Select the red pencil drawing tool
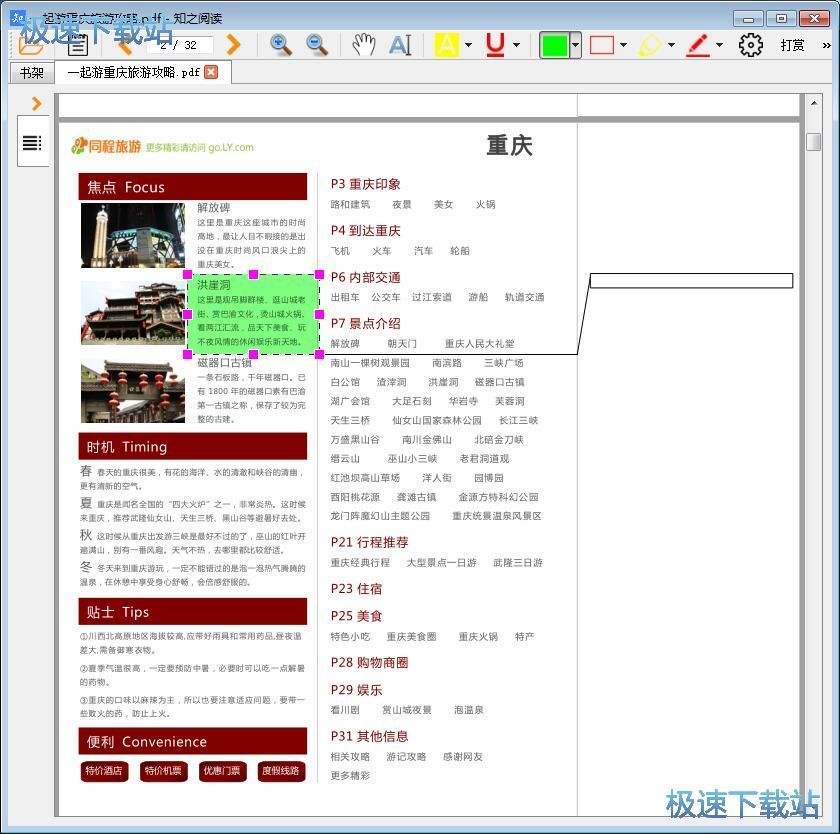The width and height of the screenshot is (840, 834). (698, 45)
